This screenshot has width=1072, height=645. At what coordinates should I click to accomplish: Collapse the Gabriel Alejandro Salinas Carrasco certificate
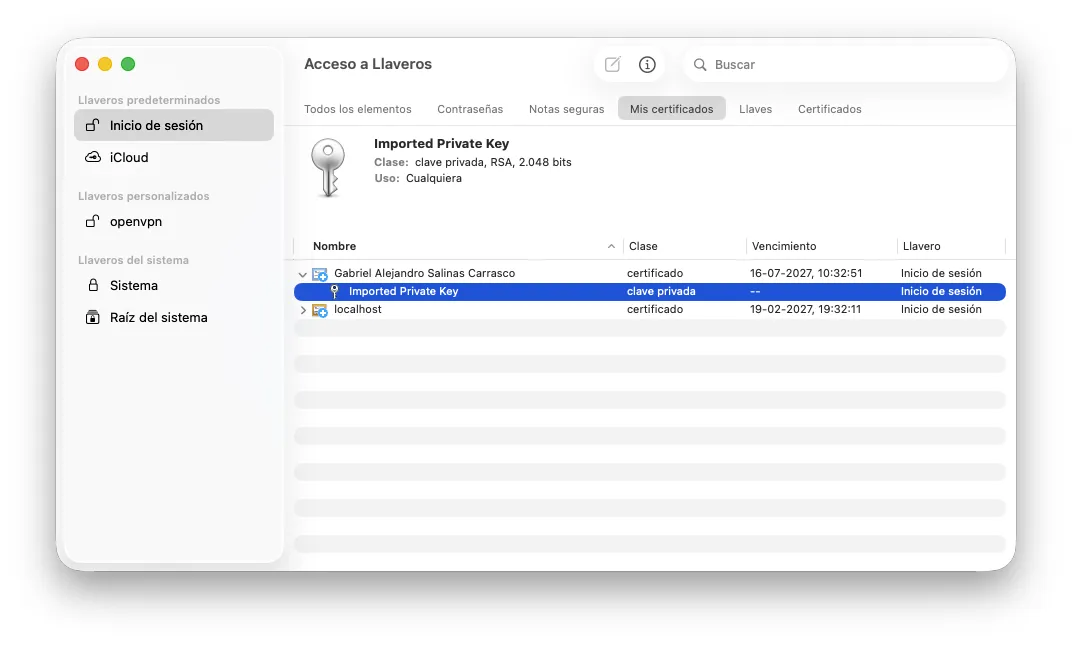click(302, 274)
